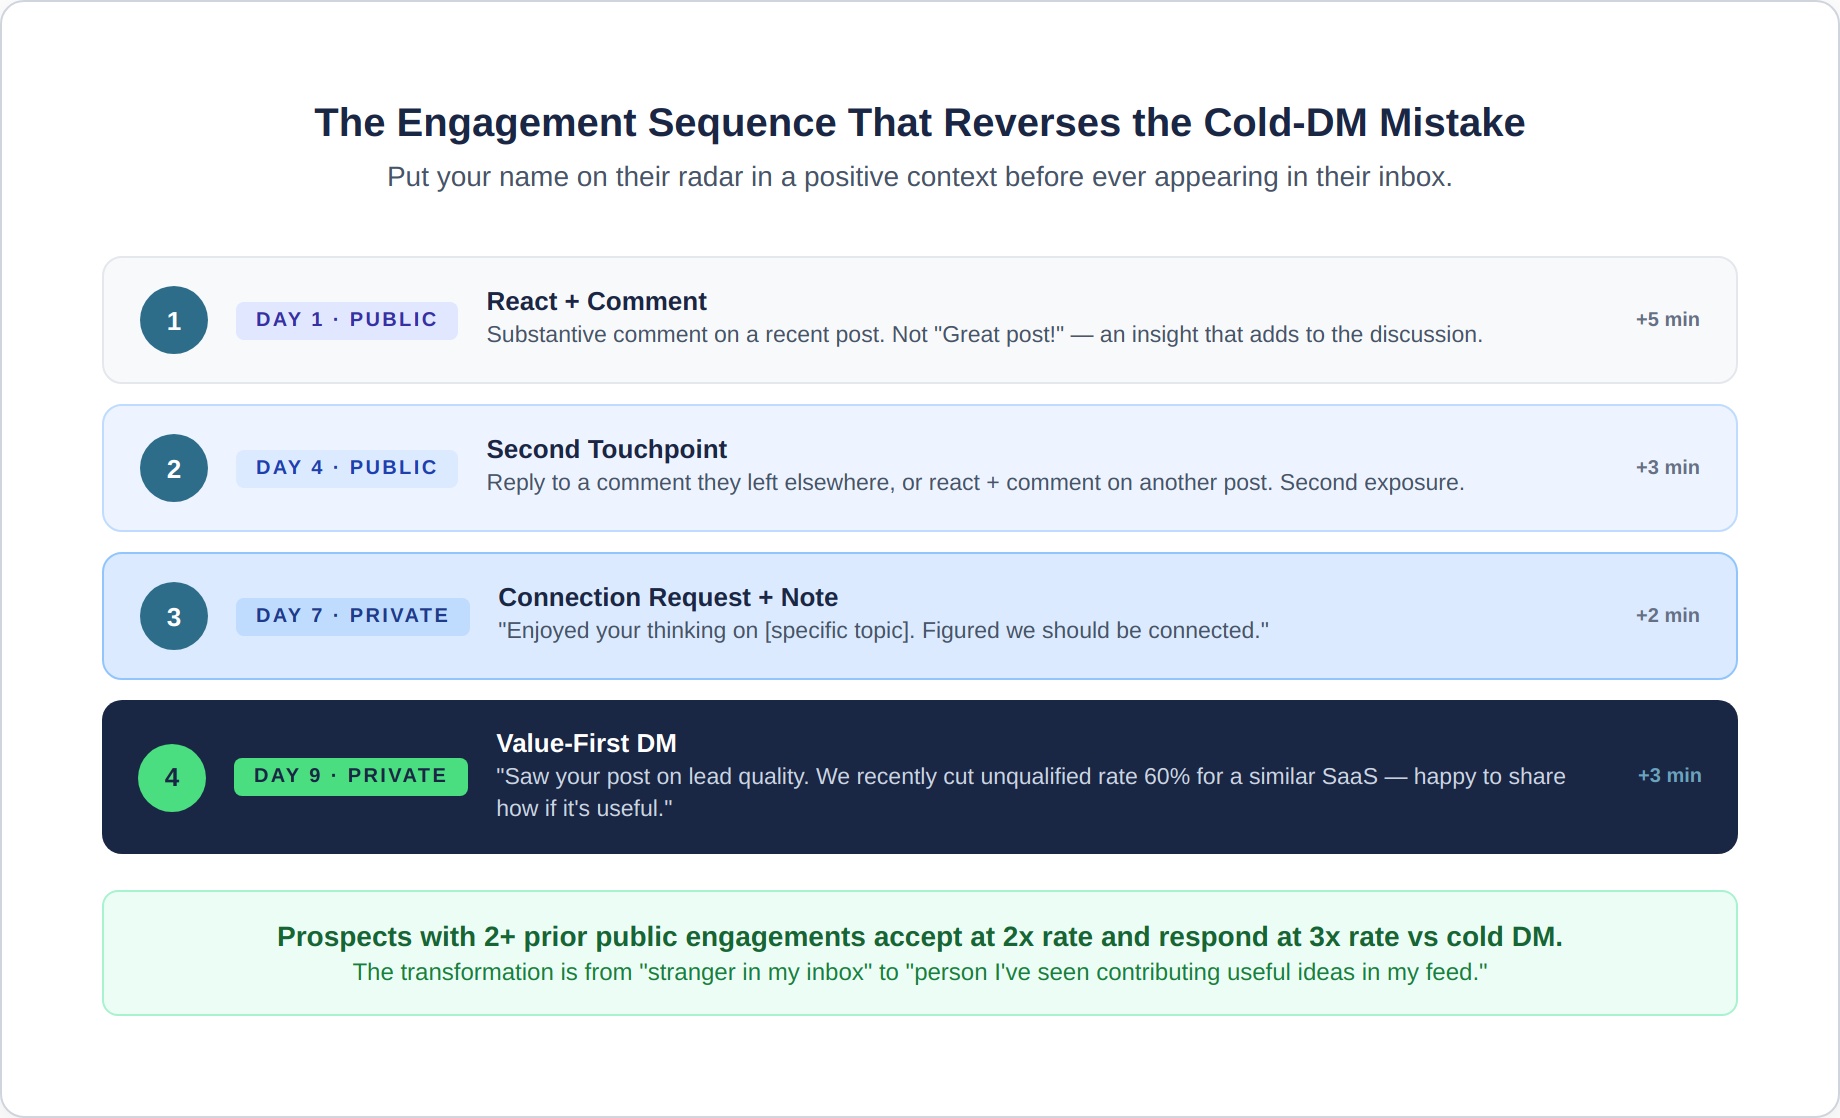Click the '+5 min' time label
The width and height of the screenshot is (1840, 1118).
(1667, 320)
